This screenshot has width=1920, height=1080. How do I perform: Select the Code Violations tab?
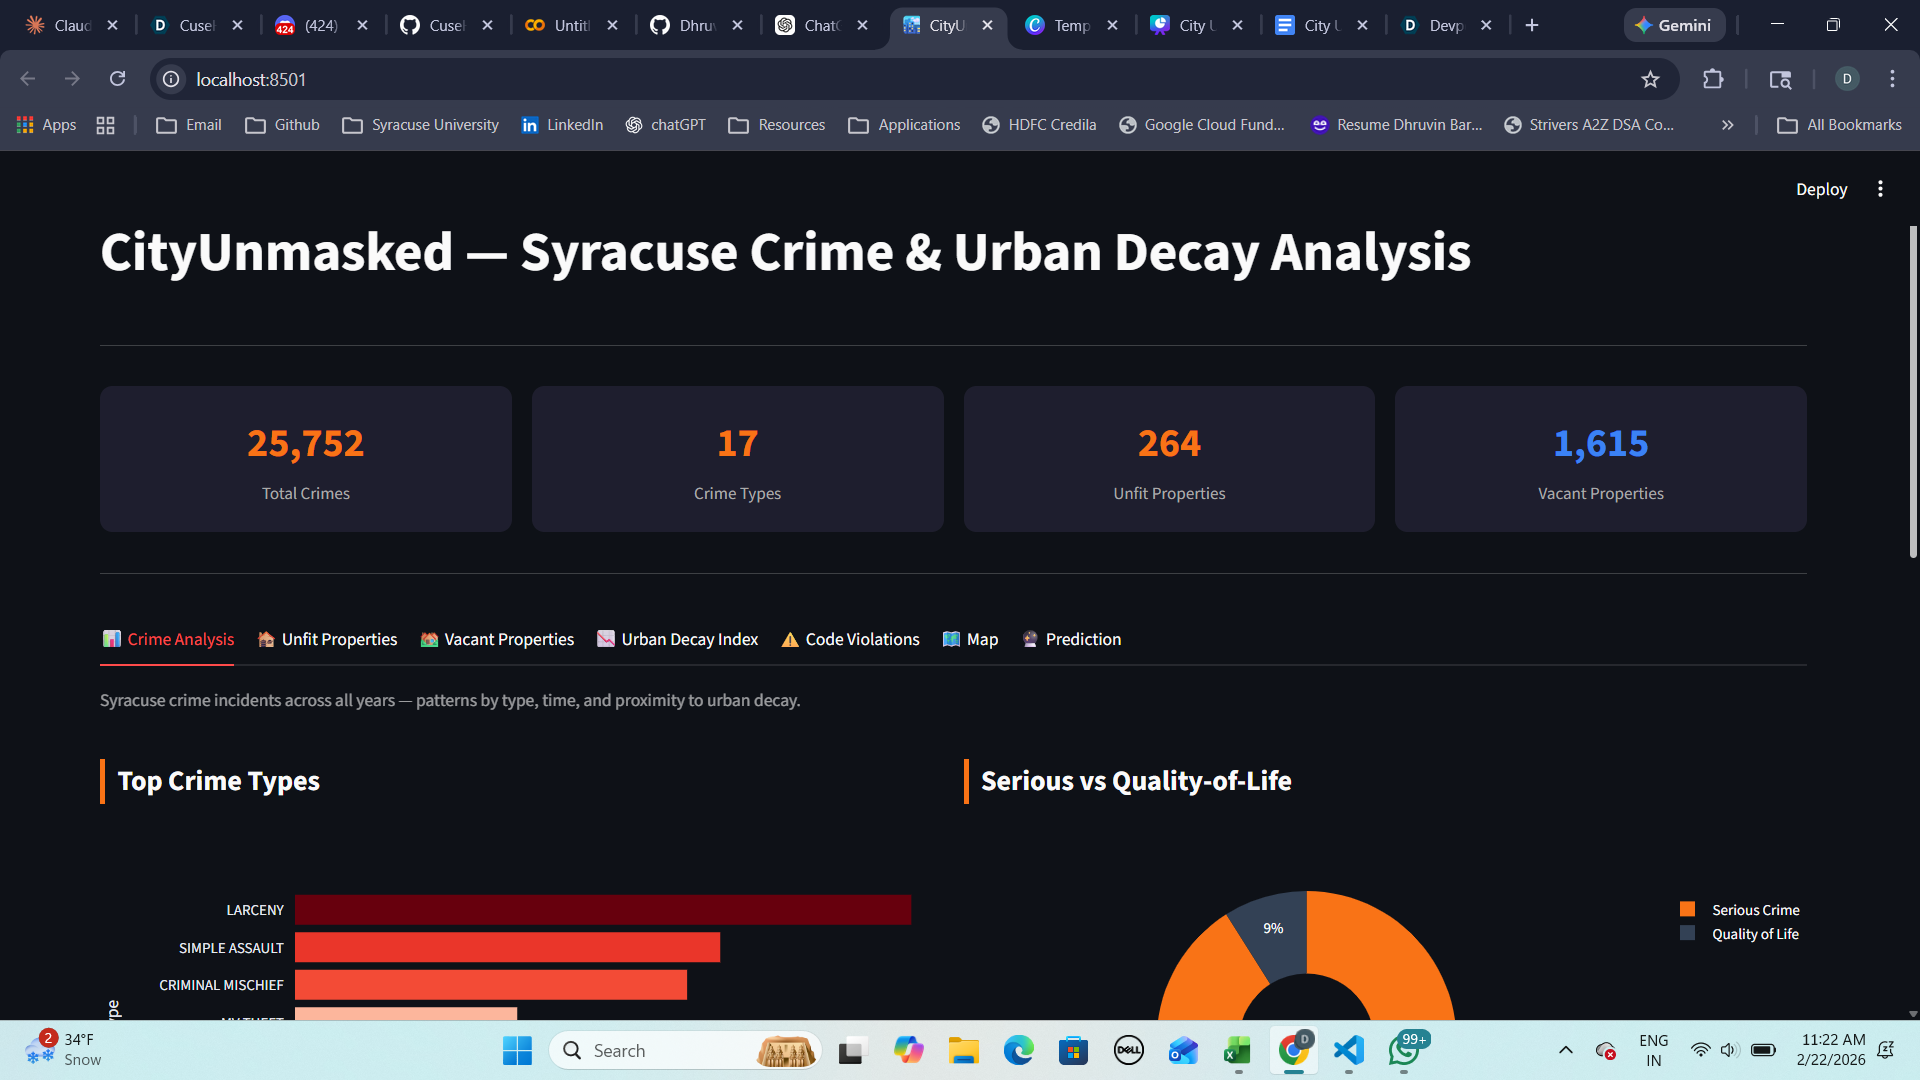(x=850, y=639)
